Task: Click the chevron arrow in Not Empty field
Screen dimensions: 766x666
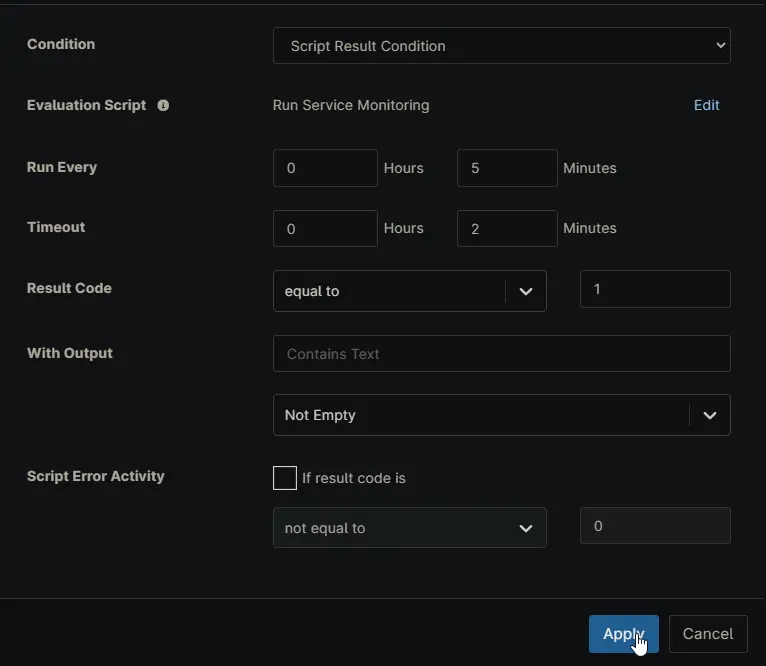Action: click(x=709, y=415)
